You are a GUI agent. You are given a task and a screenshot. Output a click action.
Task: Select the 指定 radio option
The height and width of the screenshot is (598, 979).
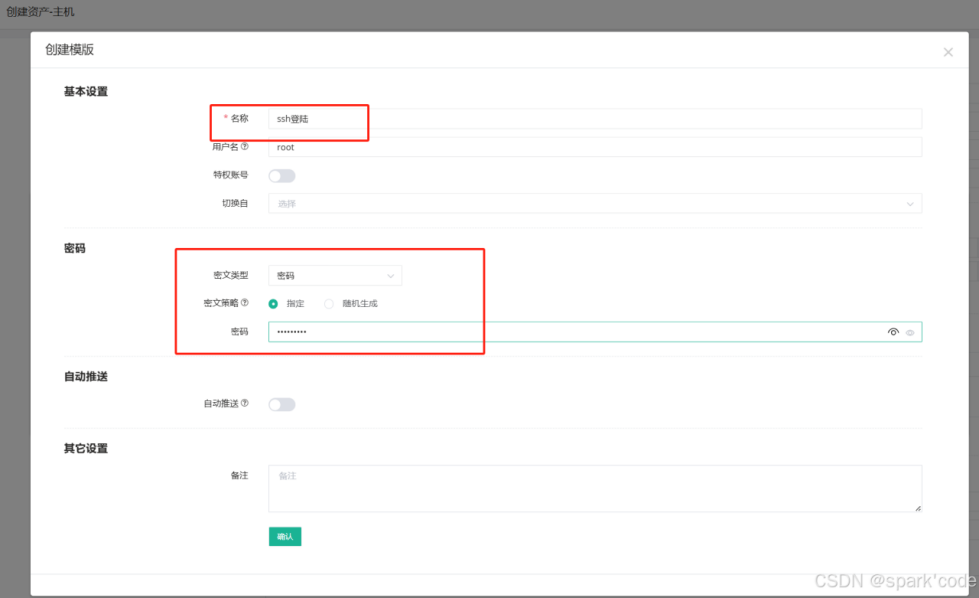pyautogui.click(x=273, y=304)
